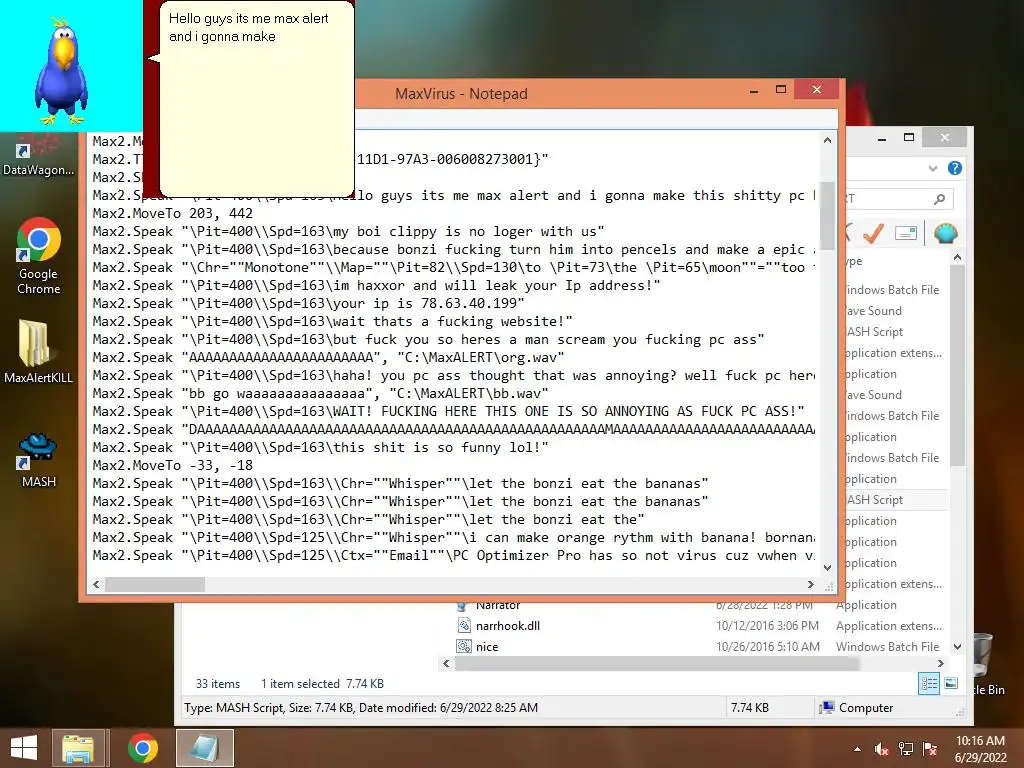Screen dimensions: 1024x768
Task: Open the MaxAlertKILL folder on the desktop
Action: (x=39, y=351)
